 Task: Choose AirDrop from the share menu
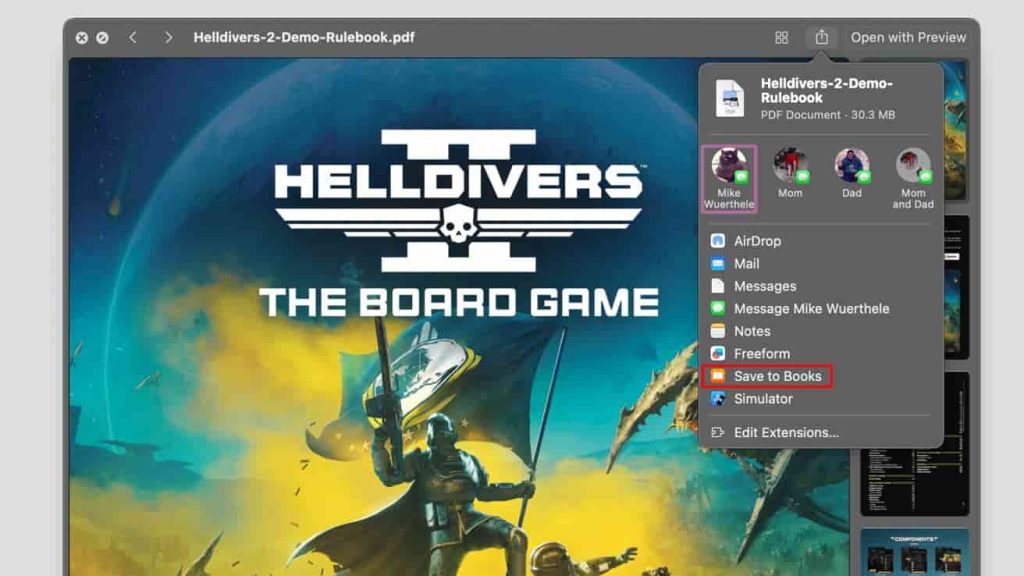pyautogui.click(x=757, y=241)
